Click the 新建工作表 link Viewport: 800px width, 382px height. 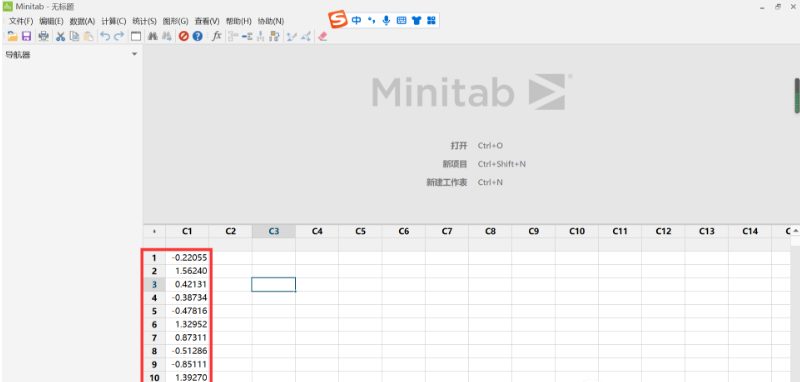click(x=447, y=182)
